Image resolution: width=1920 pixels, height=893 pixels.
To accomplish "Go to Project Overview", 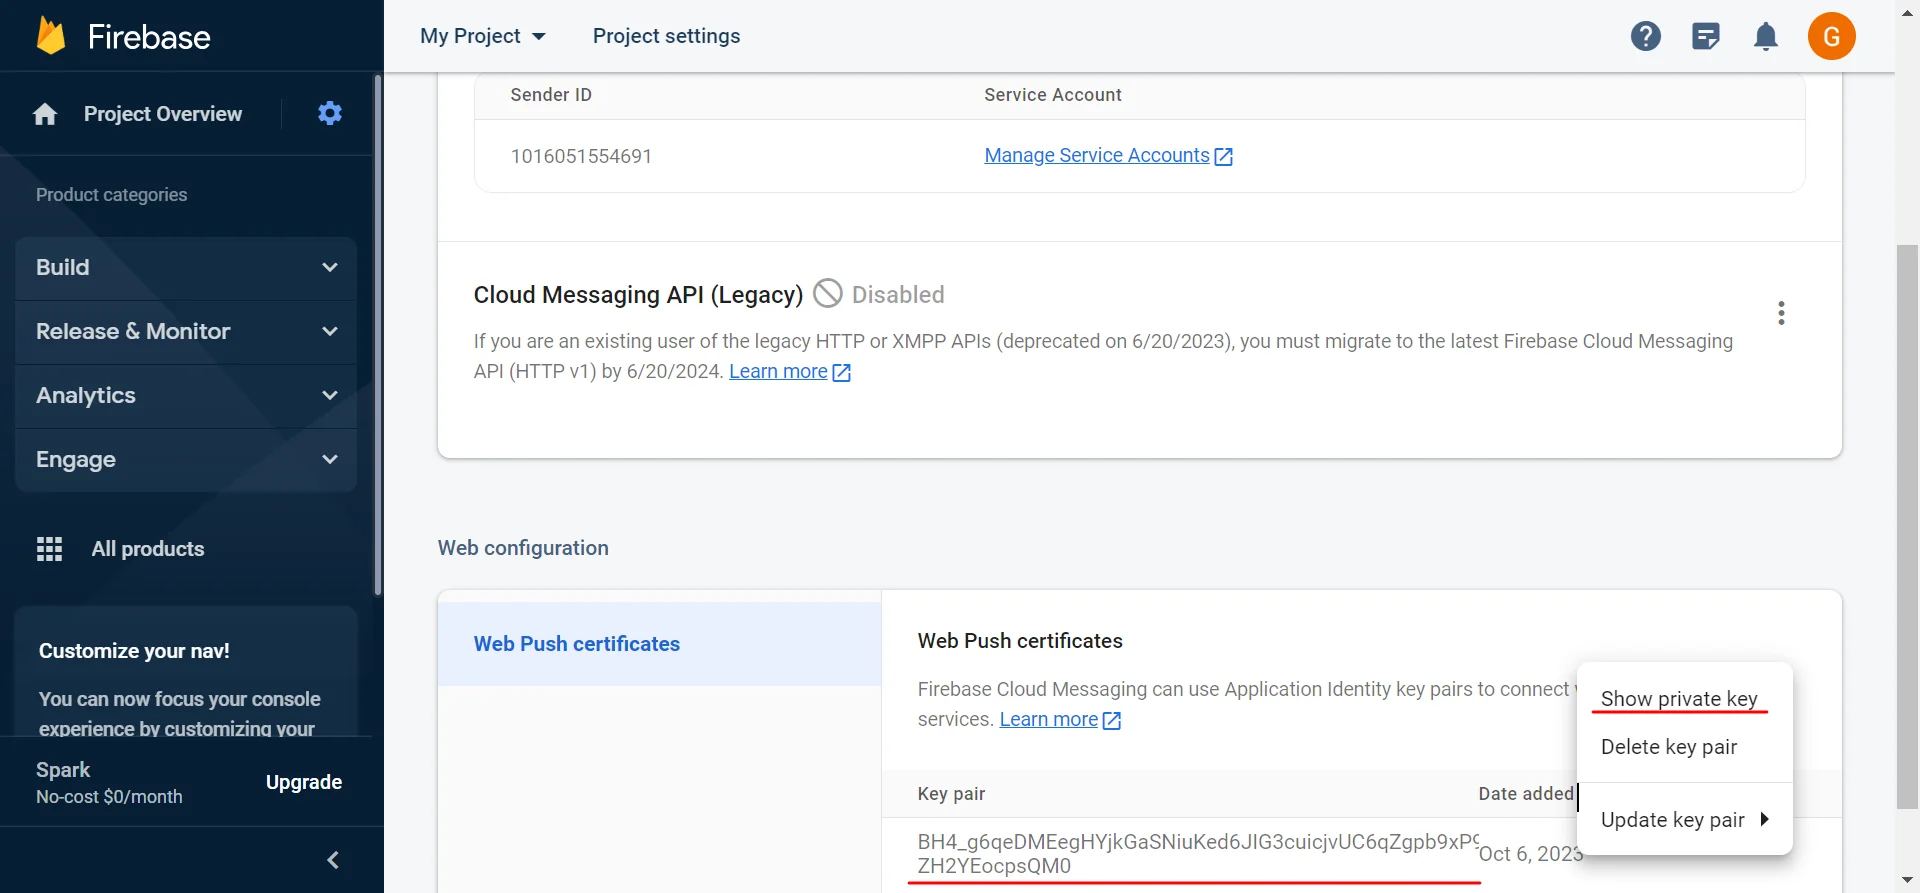I will [163, 114].
